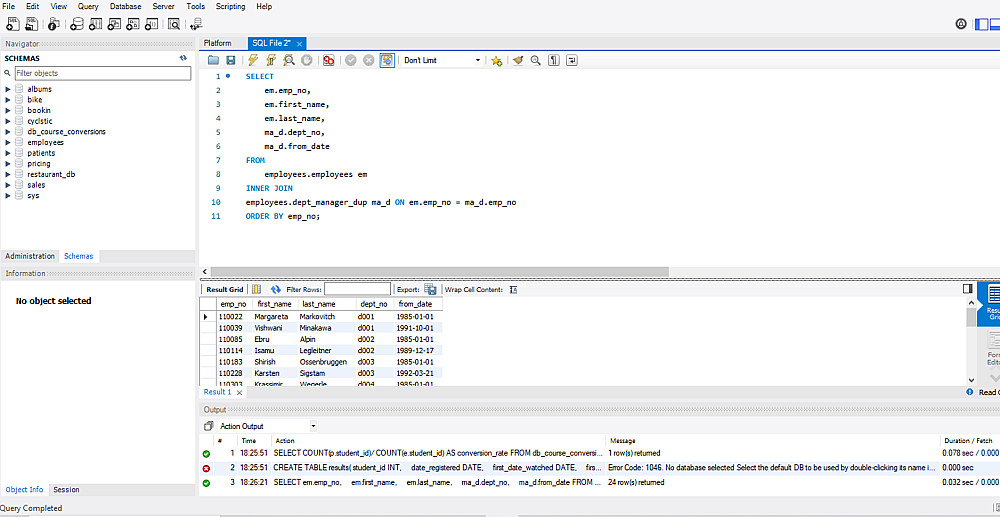This screenshot has width=1000, height=517.
Task: Execute the SQL script with lightning bolt icon
Action: point(253,60)
